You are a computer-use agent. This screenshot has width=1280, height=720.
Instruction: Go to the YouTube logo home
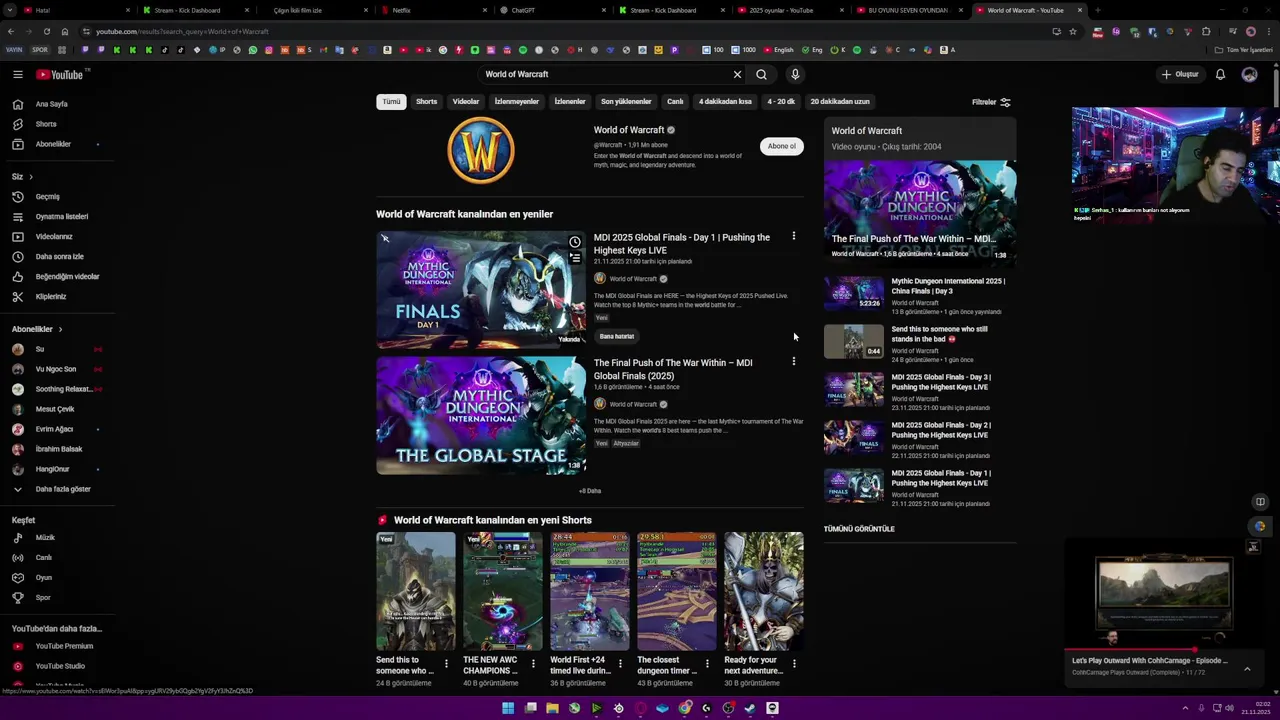[x=60, y=74]
